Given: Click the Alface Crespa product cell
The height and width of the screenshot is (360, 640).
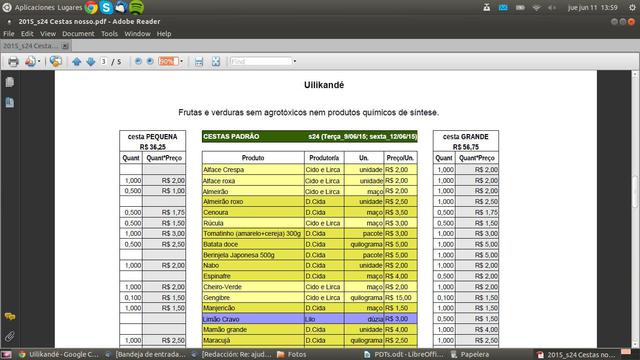Looking at the screenshot, I should click(253, 169).
